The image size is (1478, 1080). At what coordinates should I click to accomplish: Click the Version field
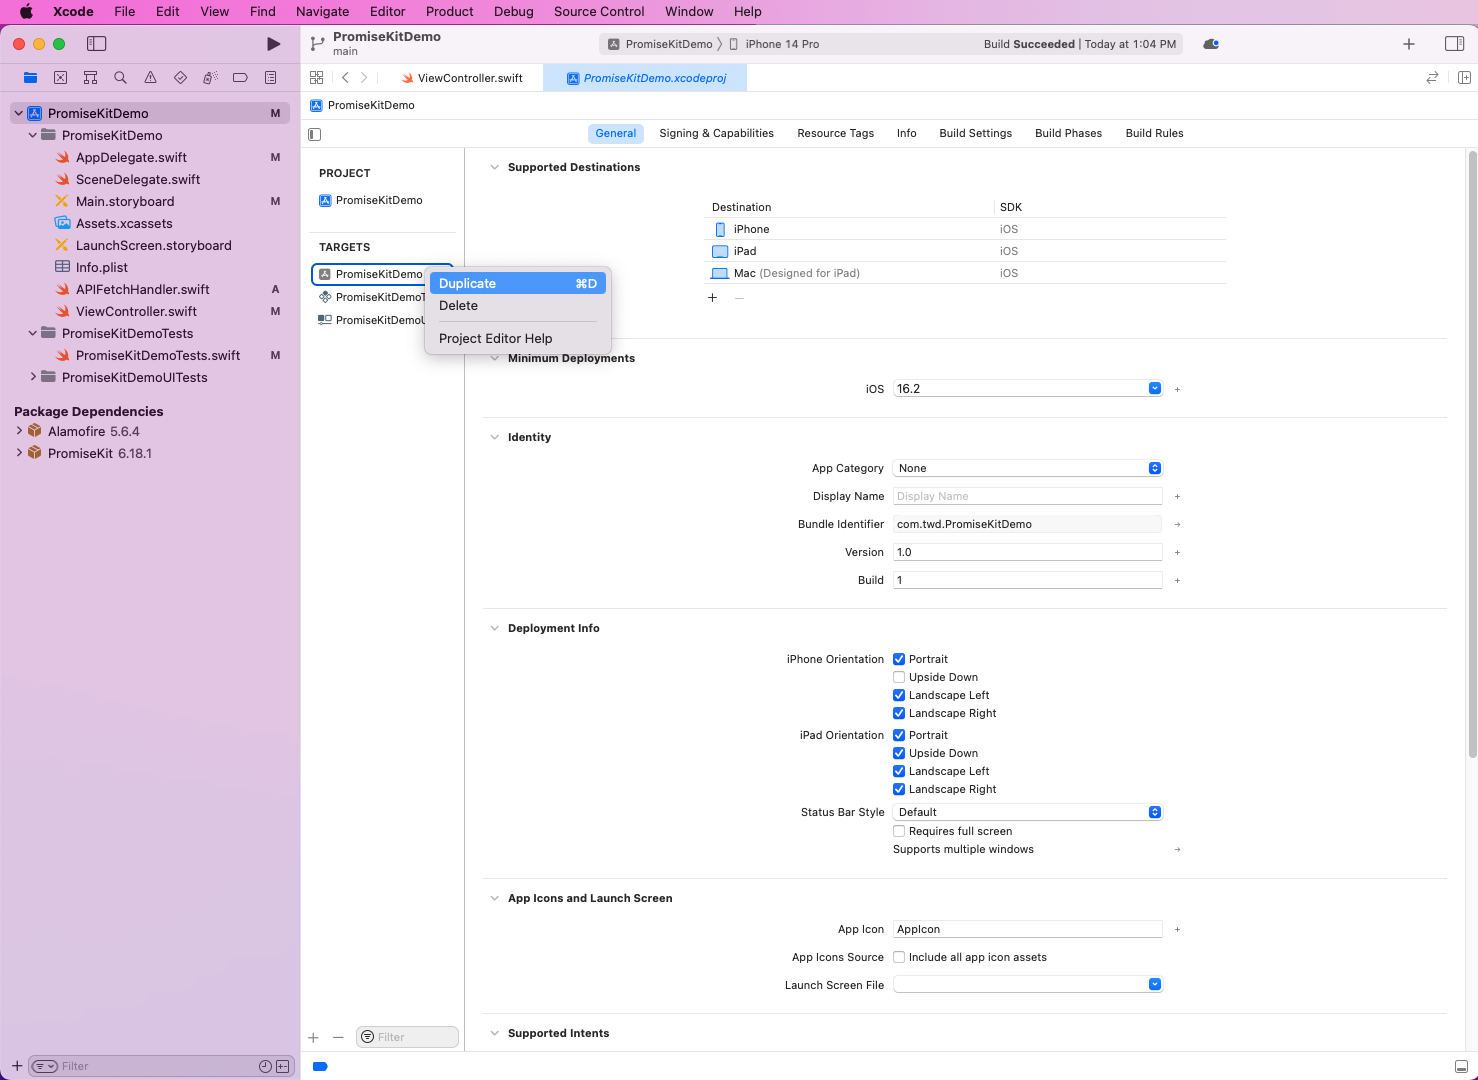click(x=1028, y=552)
